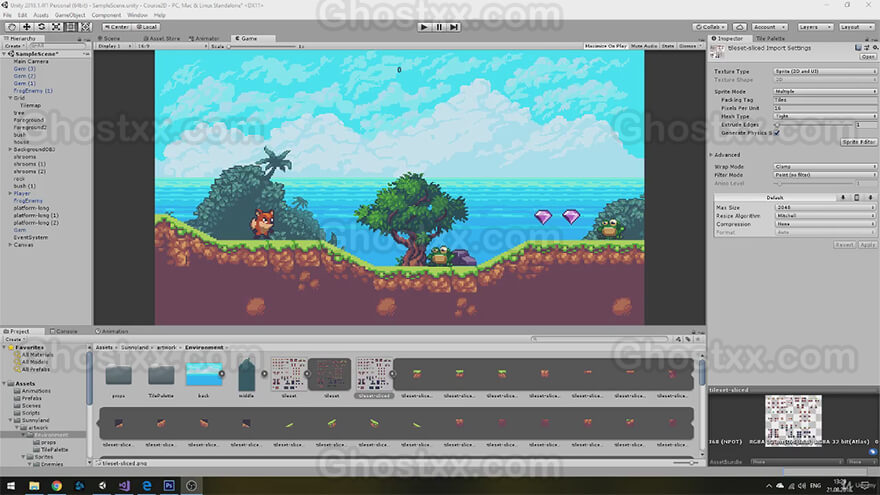Click the Sprite Editor button
Screen dimensions: 880x495
[x=858, y=142]
